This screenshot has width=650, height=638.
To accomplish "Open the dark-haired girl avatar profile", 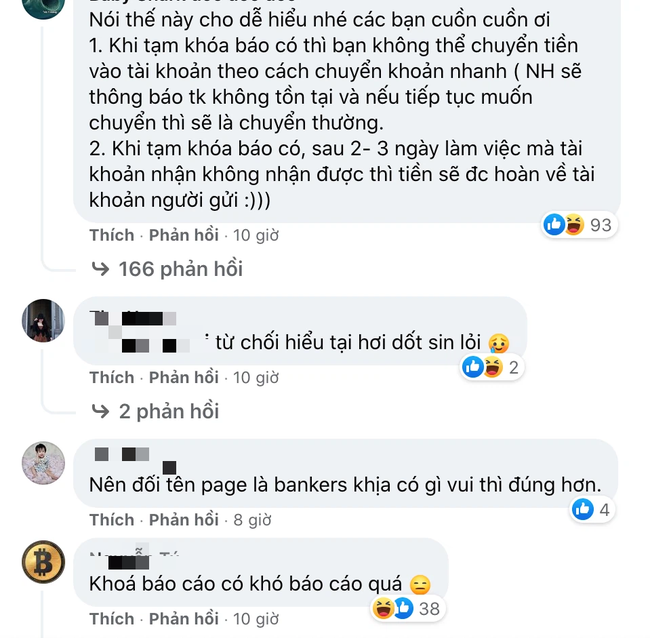I will 43,320.
